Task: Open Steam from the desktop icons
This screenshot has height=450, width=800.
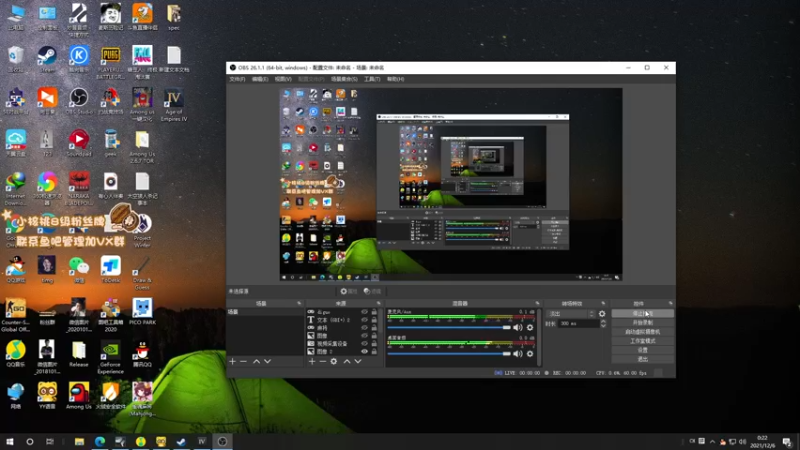Action: click(47, 55)
